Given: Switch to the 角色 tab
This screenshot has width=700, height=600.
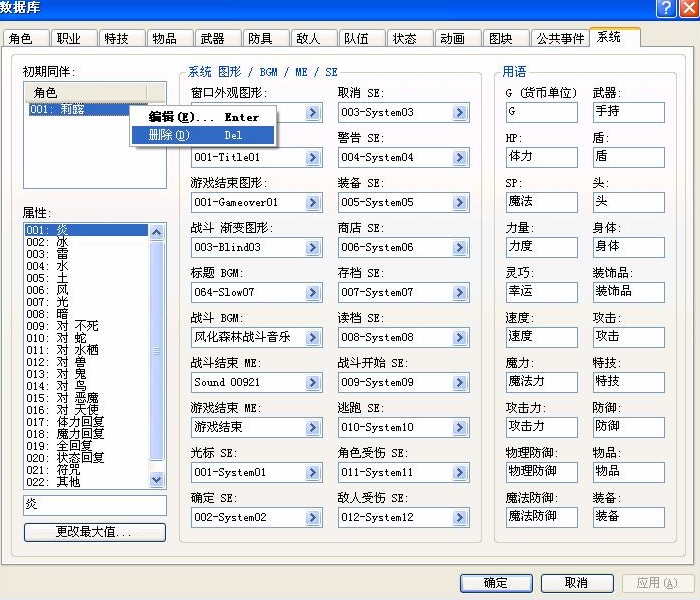Looking at the screenshot, I should 25,38.
